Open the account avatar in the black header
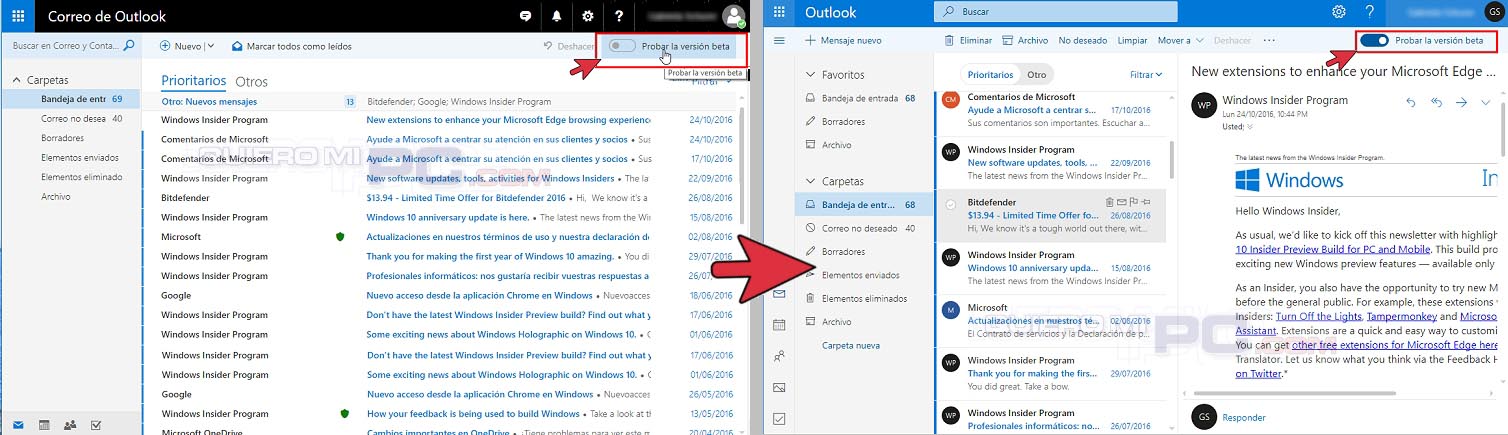 (734, 16)
